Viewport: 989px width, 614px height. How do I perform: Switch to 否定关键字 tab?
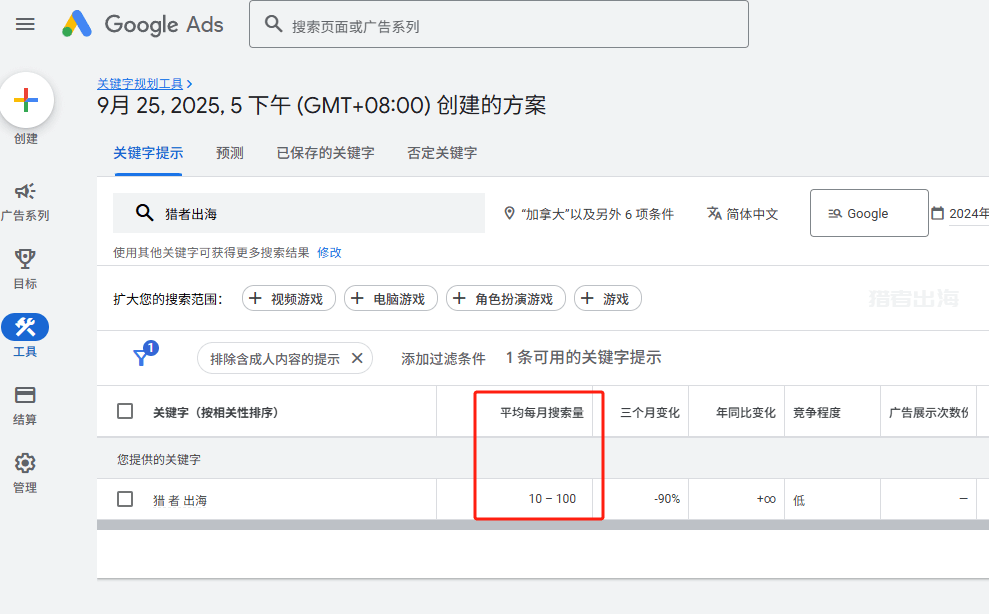(x=442, y=153)
